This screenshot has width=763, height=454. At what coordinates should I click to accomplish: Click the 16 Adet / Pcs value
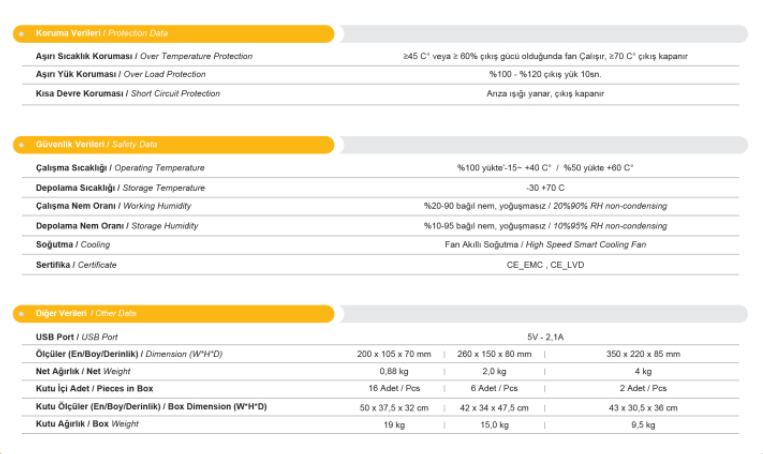coord(394,388)
